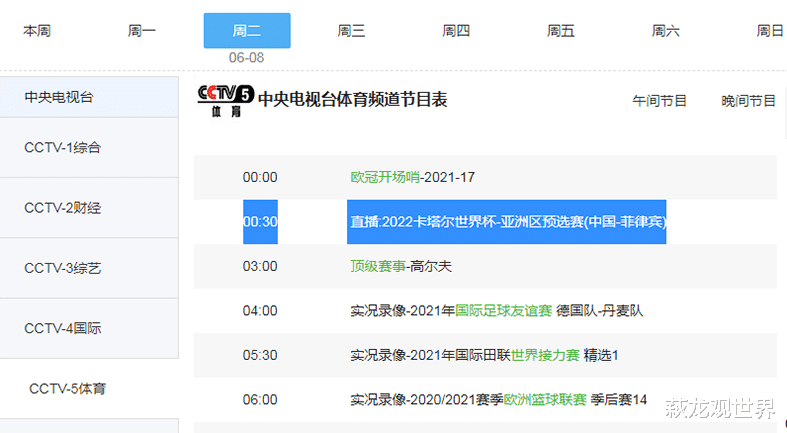Image resolution: width=787 pixels, height=433 pixels.
Task: Click the 00:00 time cell
Action: (260, 177)
